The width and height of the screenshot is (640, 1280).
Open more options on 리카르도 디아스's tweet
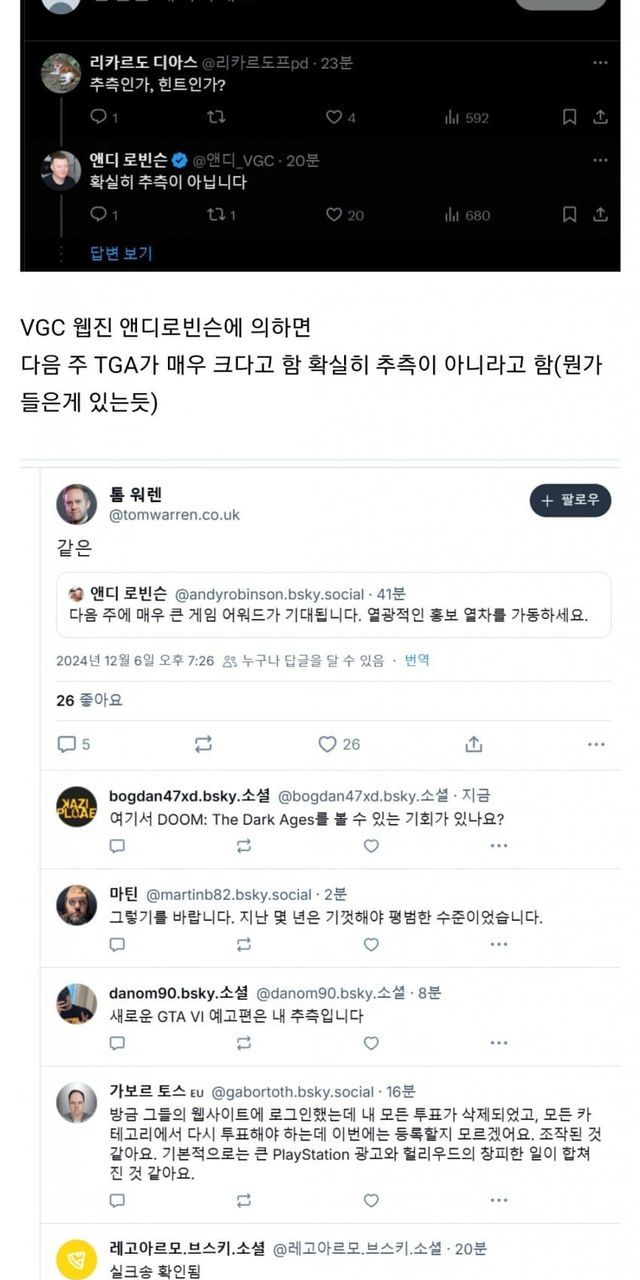point(600,62)
